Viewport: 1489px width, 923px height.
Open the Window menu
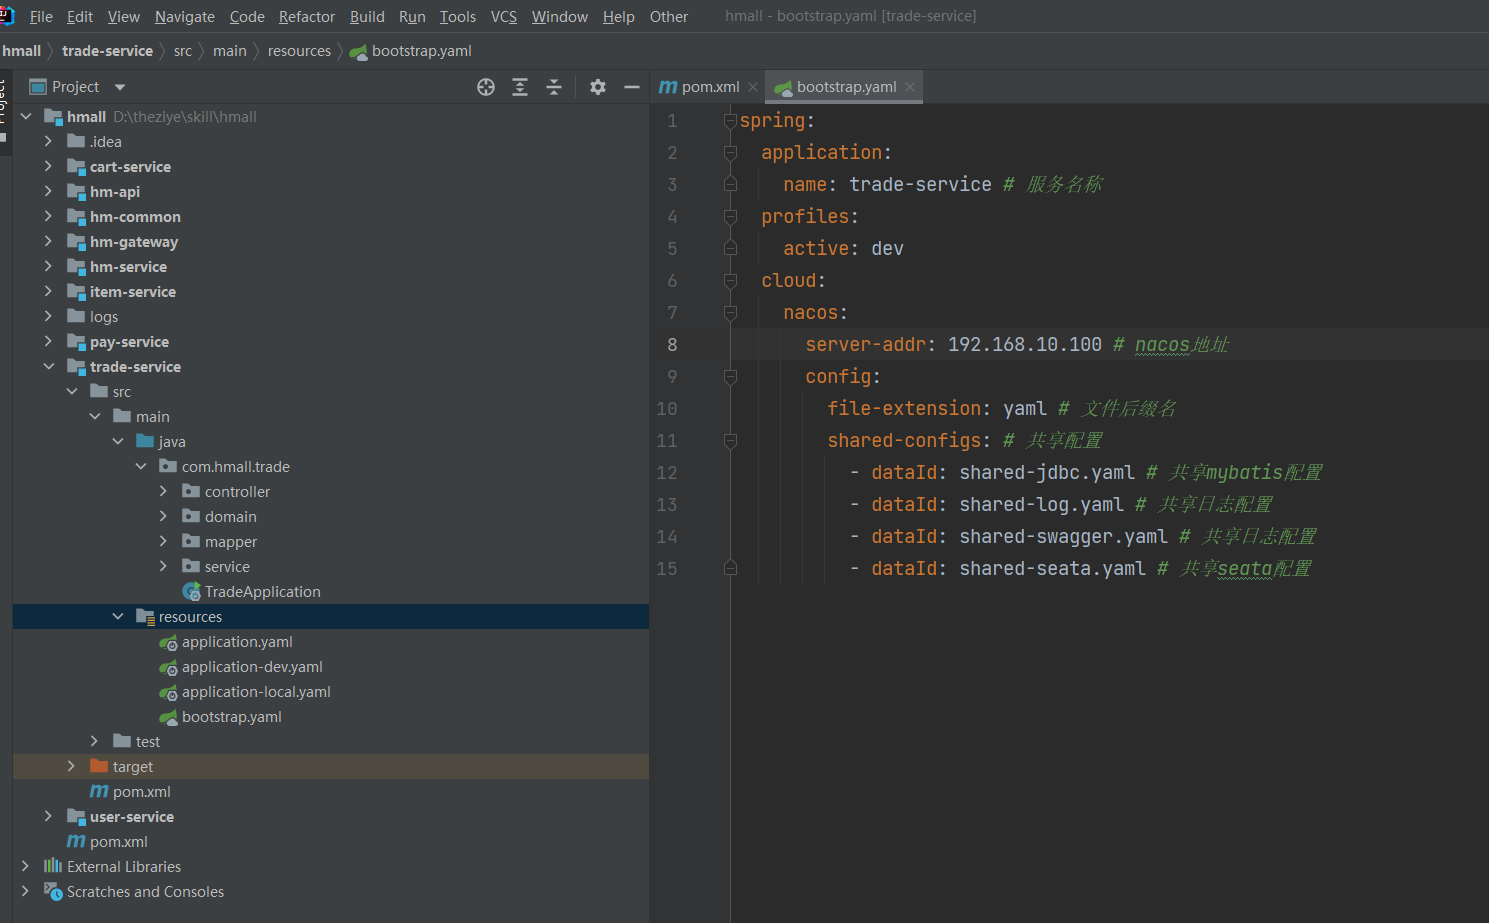560,17
